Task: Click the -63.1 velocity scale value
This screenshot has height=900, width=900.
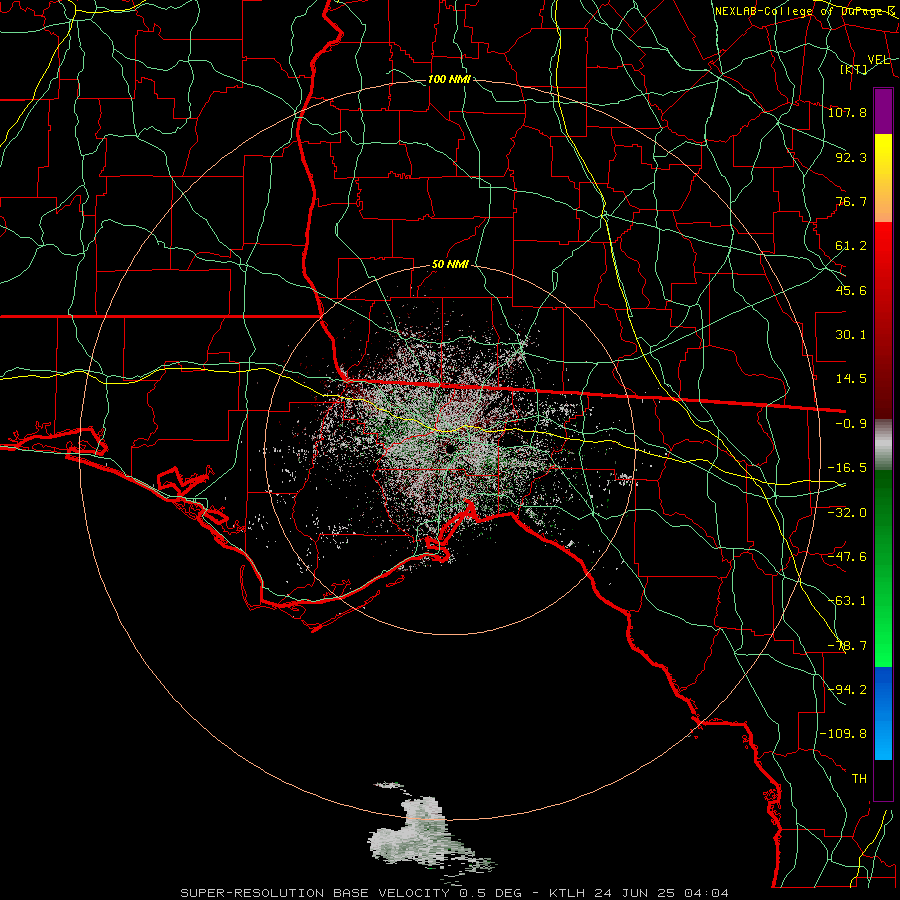Action: pyautogui.click(x=847, y=601)
